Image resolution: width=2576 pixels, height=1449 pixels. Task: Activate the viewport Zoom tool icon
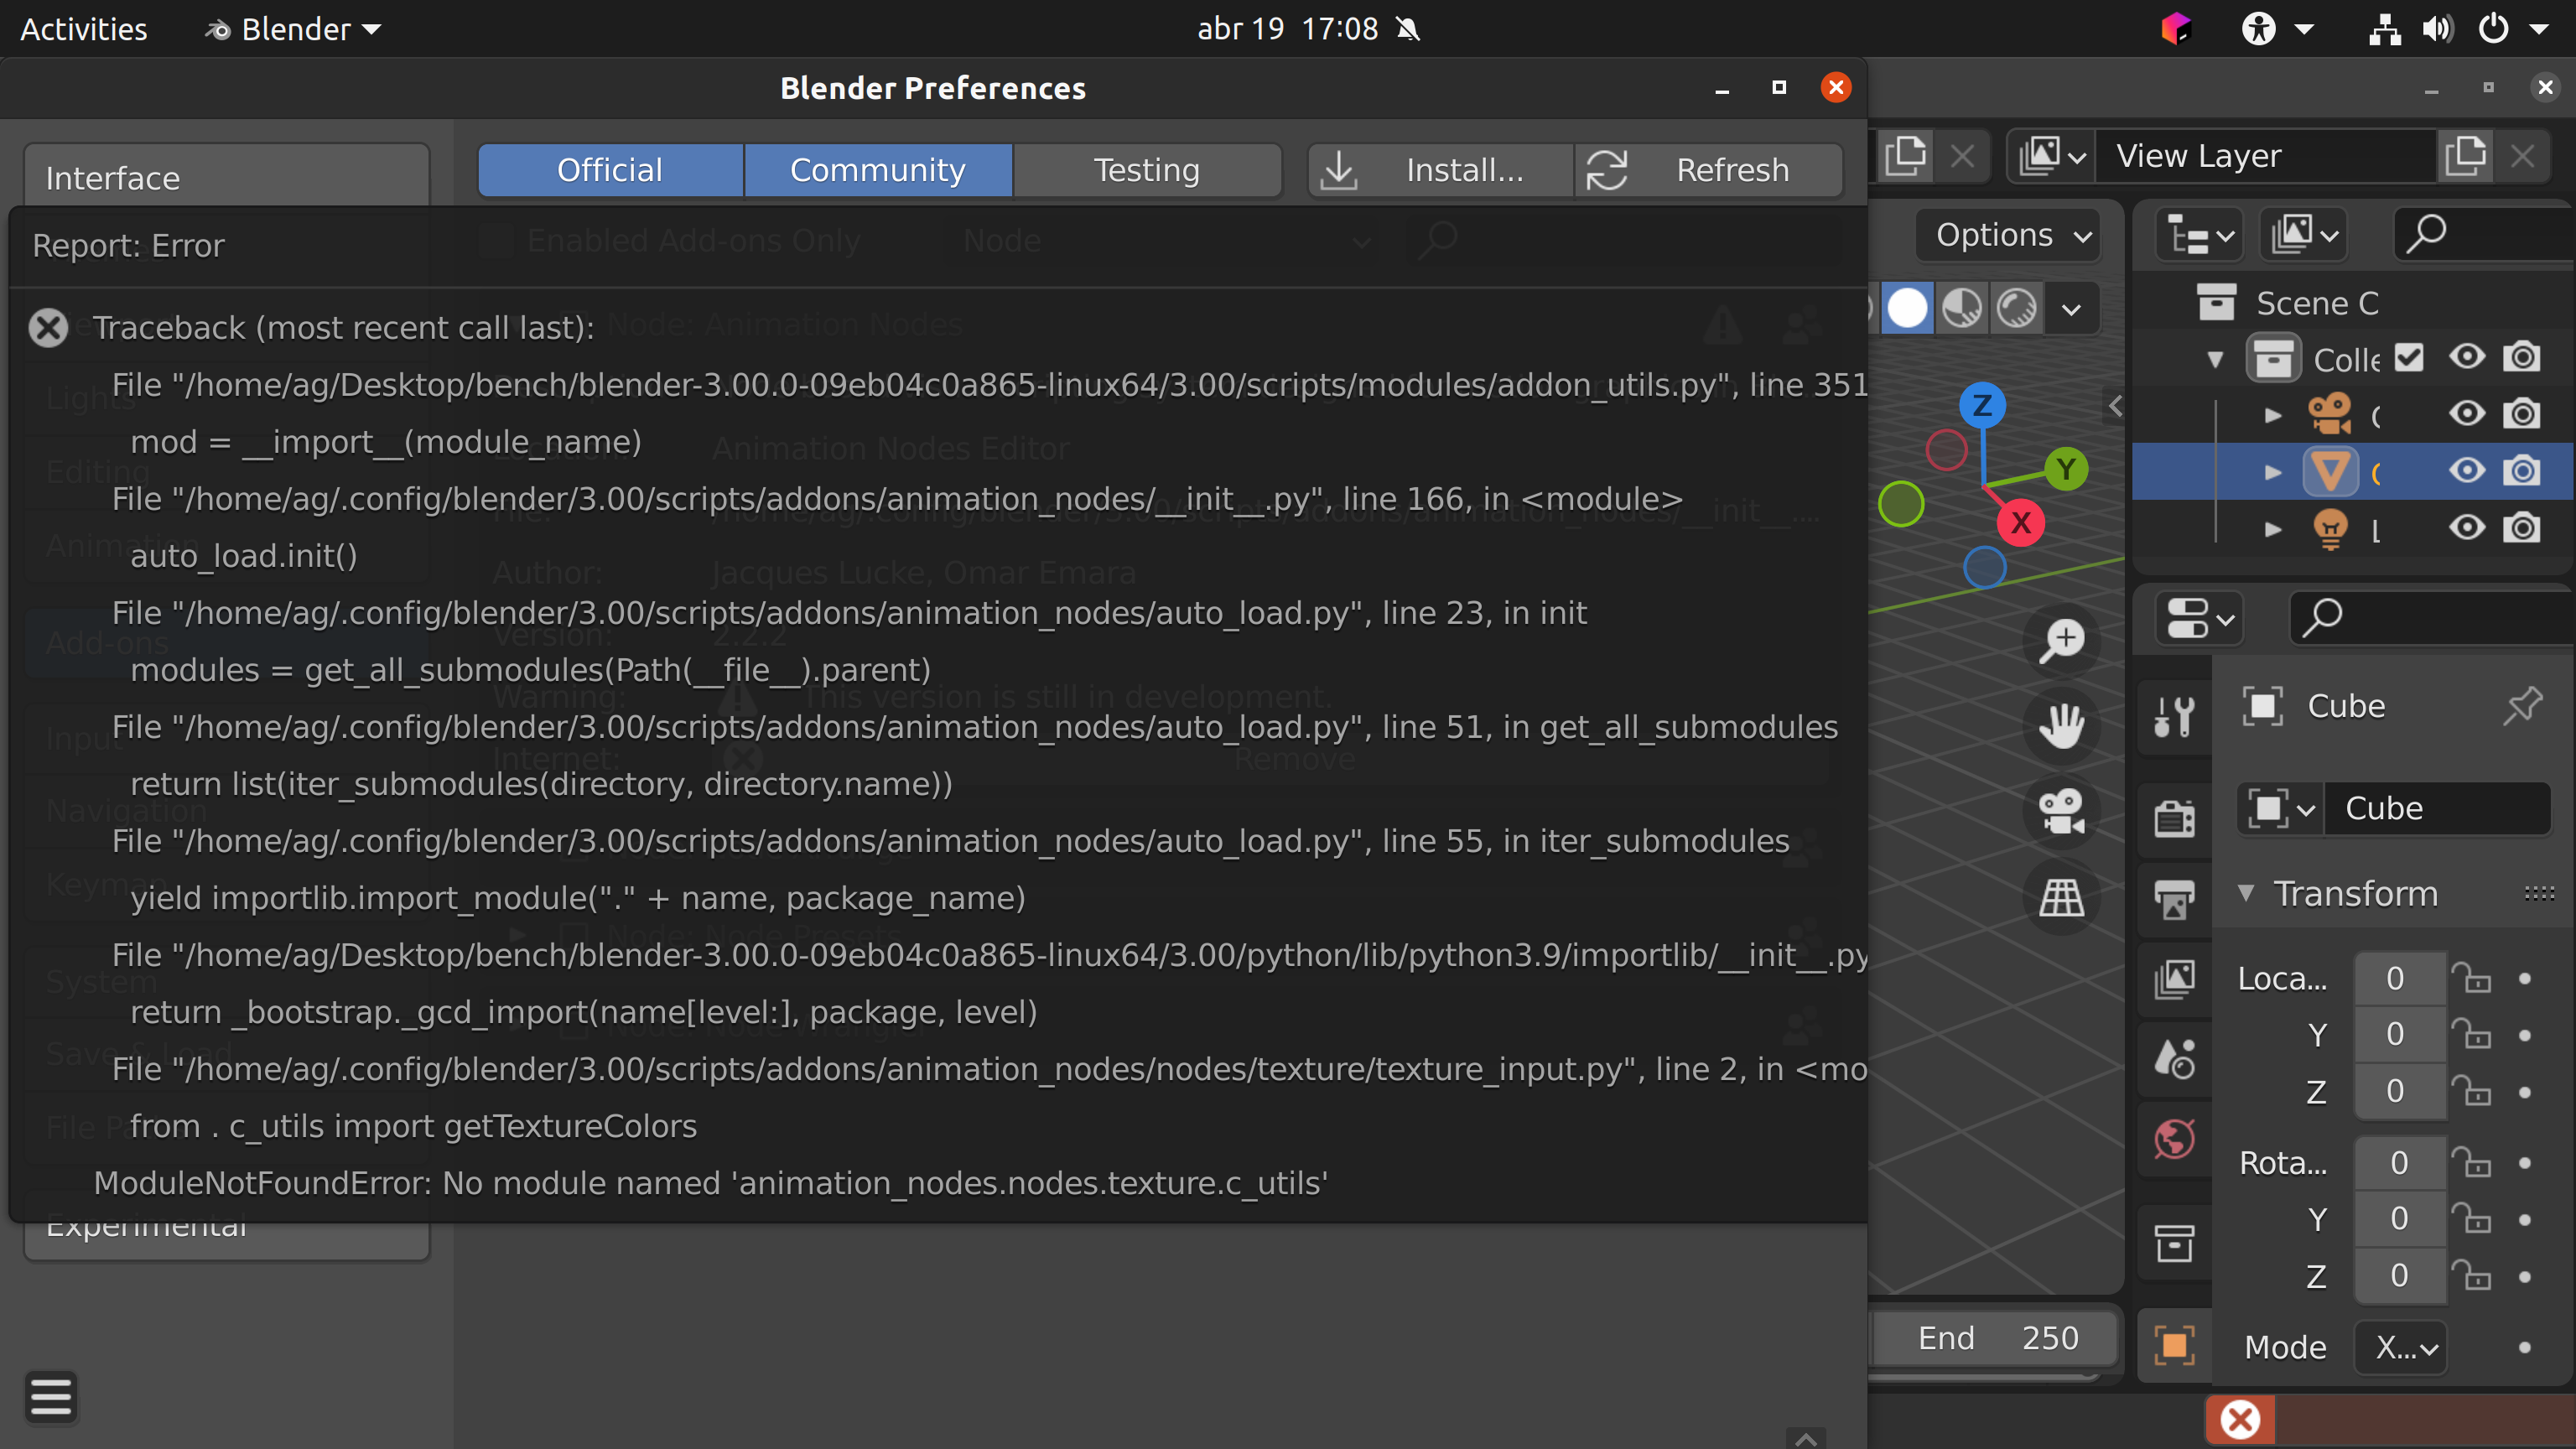(2062, 640)
